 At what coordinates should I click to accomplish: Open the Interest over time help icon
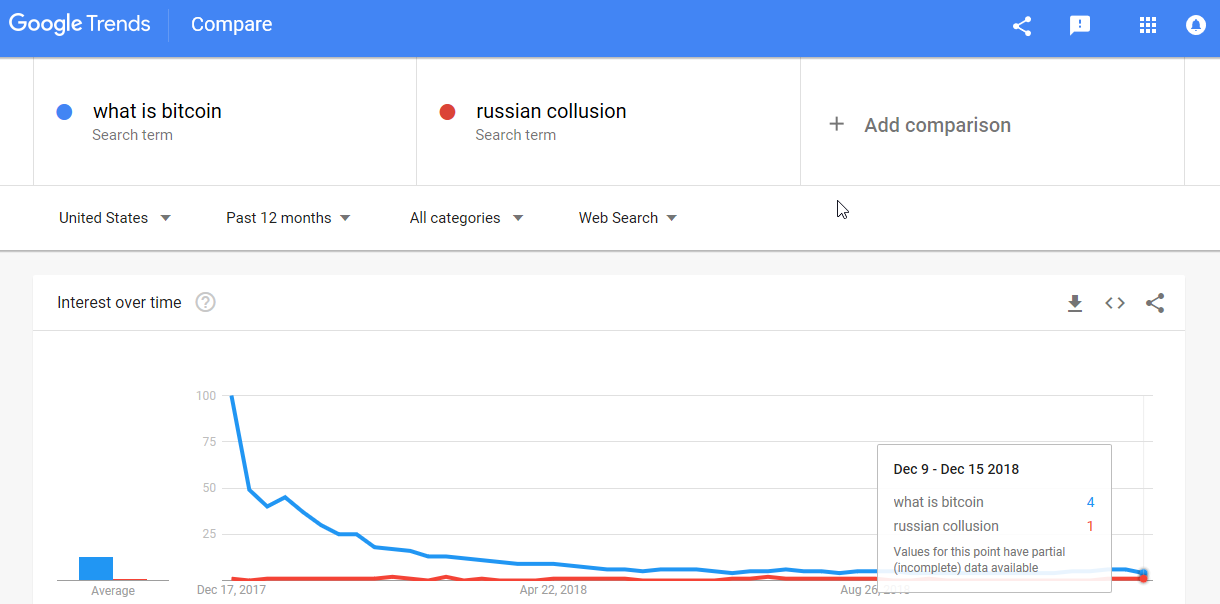tap(205, 302)
